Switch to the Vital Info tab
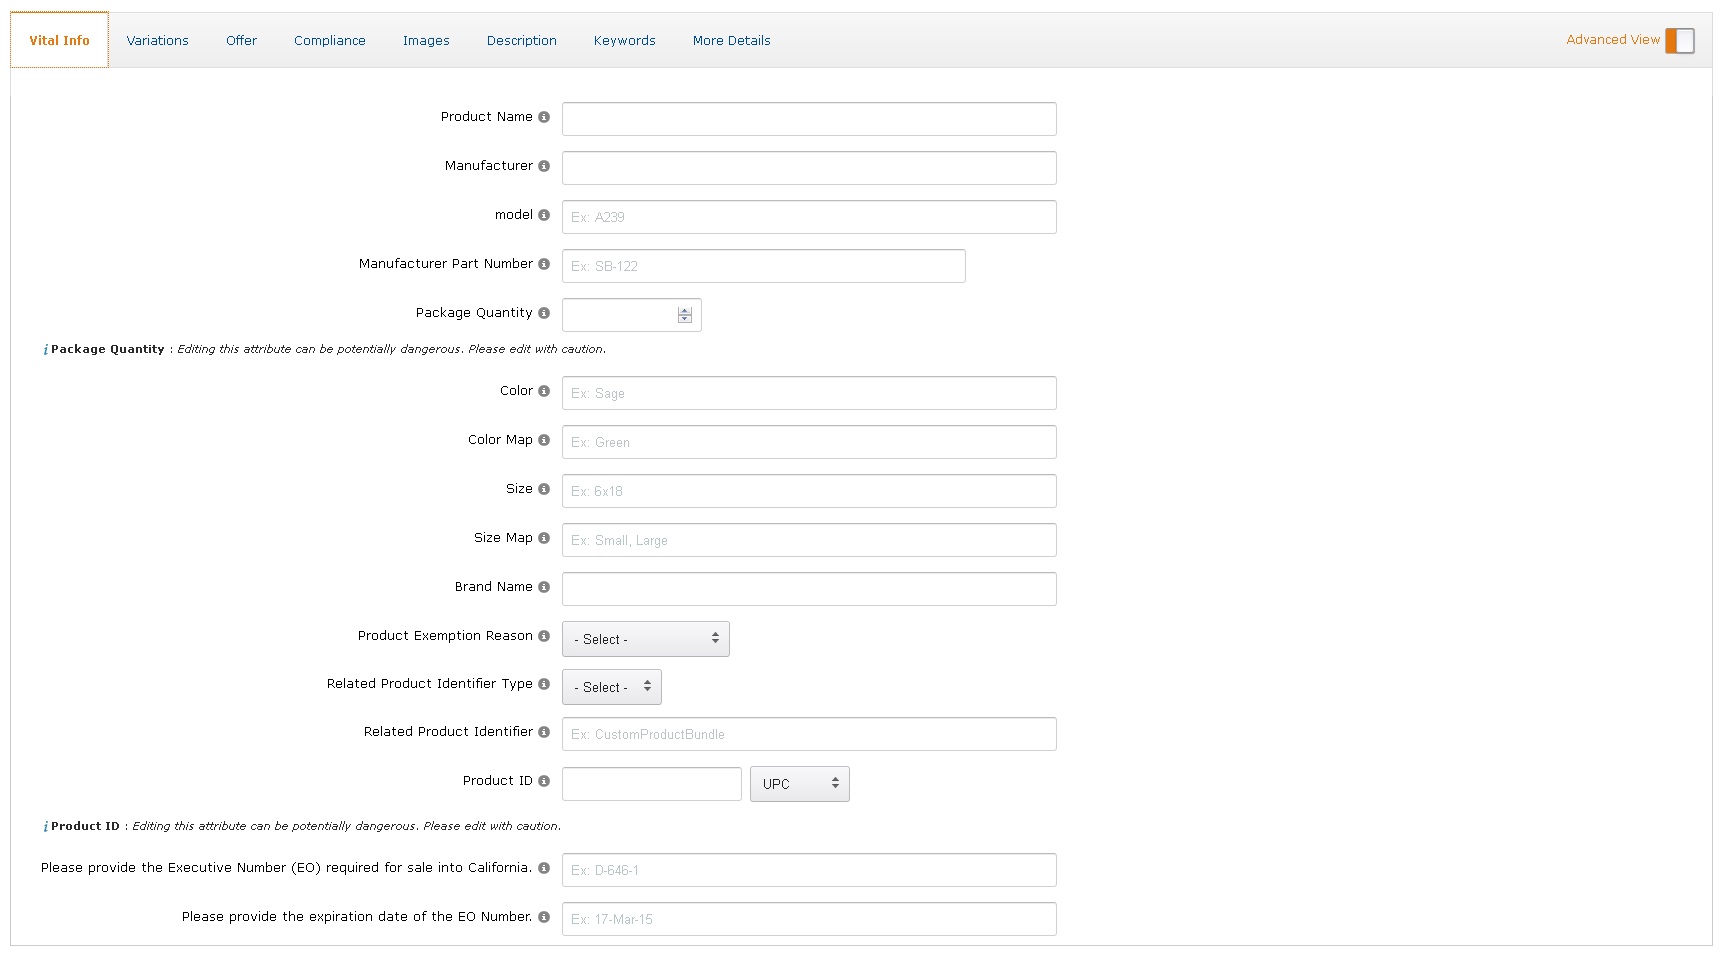 click(x=59, y=41)
